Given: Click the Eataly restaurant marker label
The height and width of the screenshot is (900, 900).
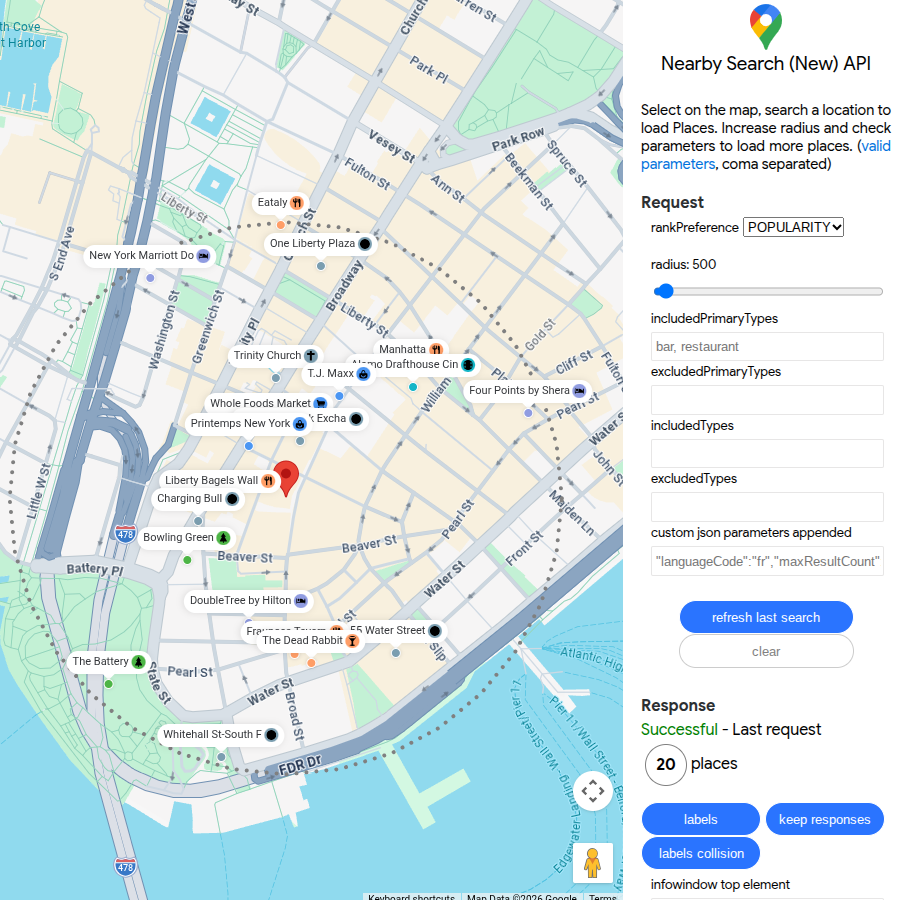Looking at the screenshot, I should [x=280, y=203].
